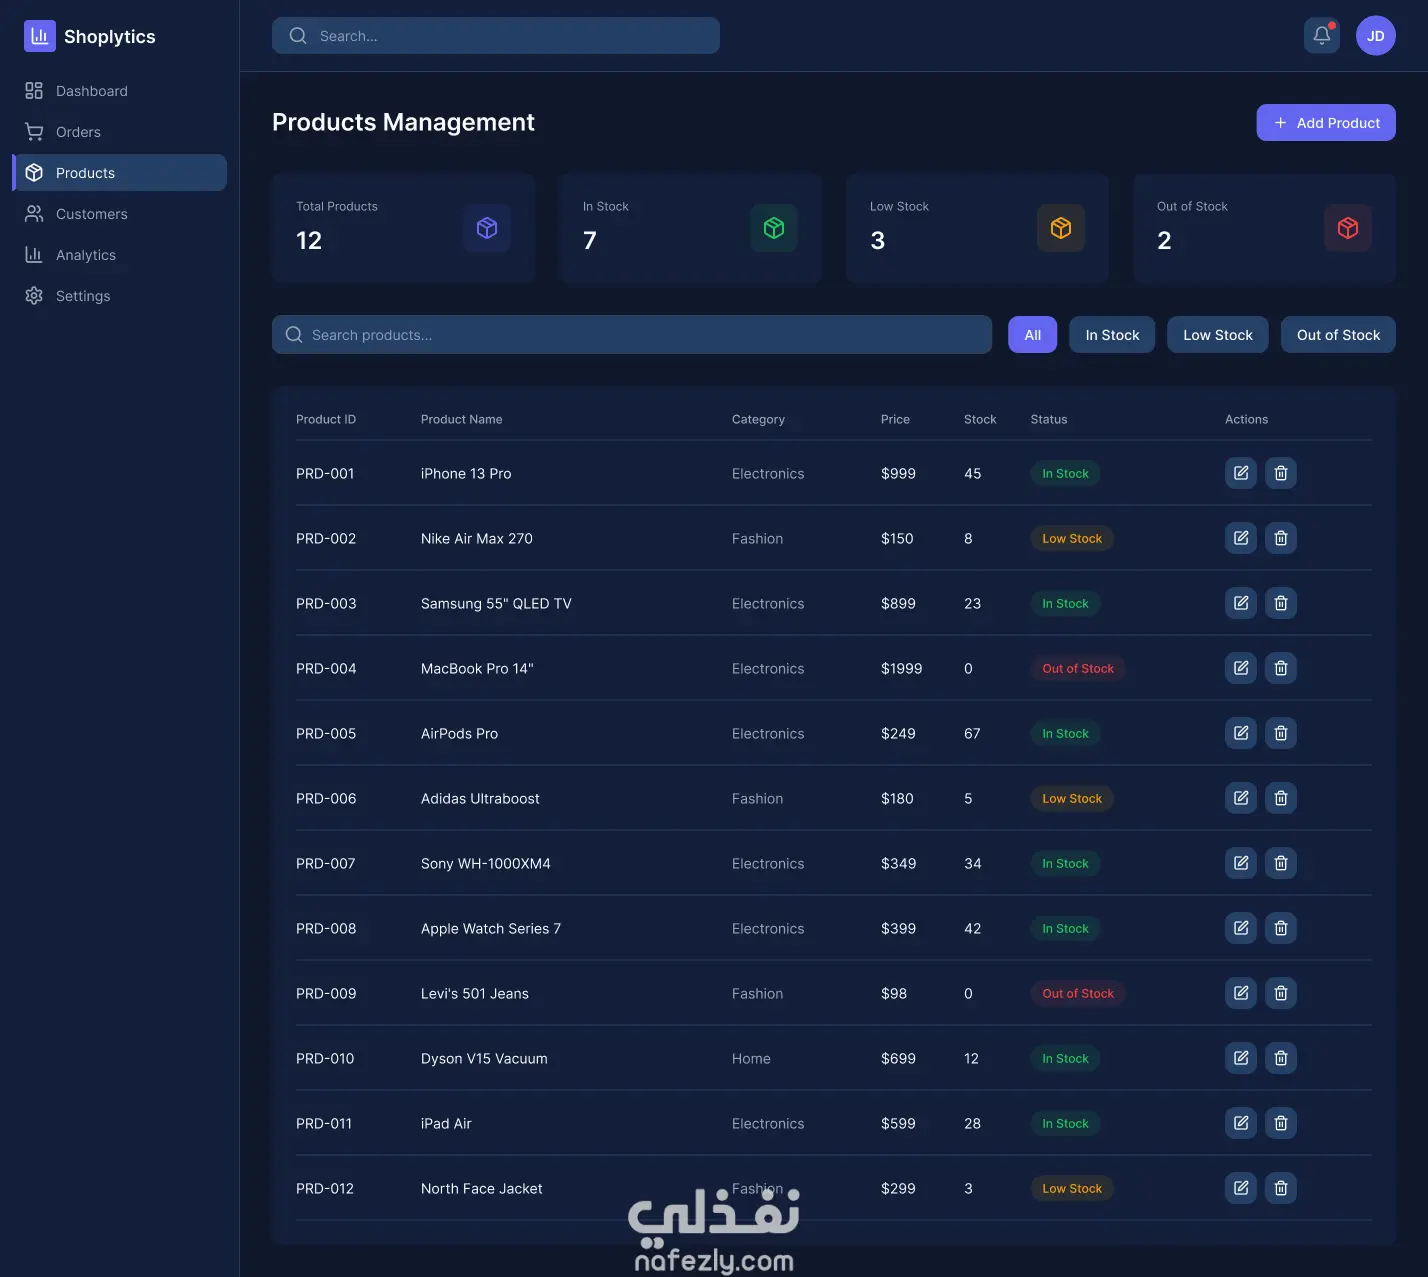1428x1277 pixels.
Task: Click the Add Product button
Action: pyautogui.click(x=1326, y=123)
